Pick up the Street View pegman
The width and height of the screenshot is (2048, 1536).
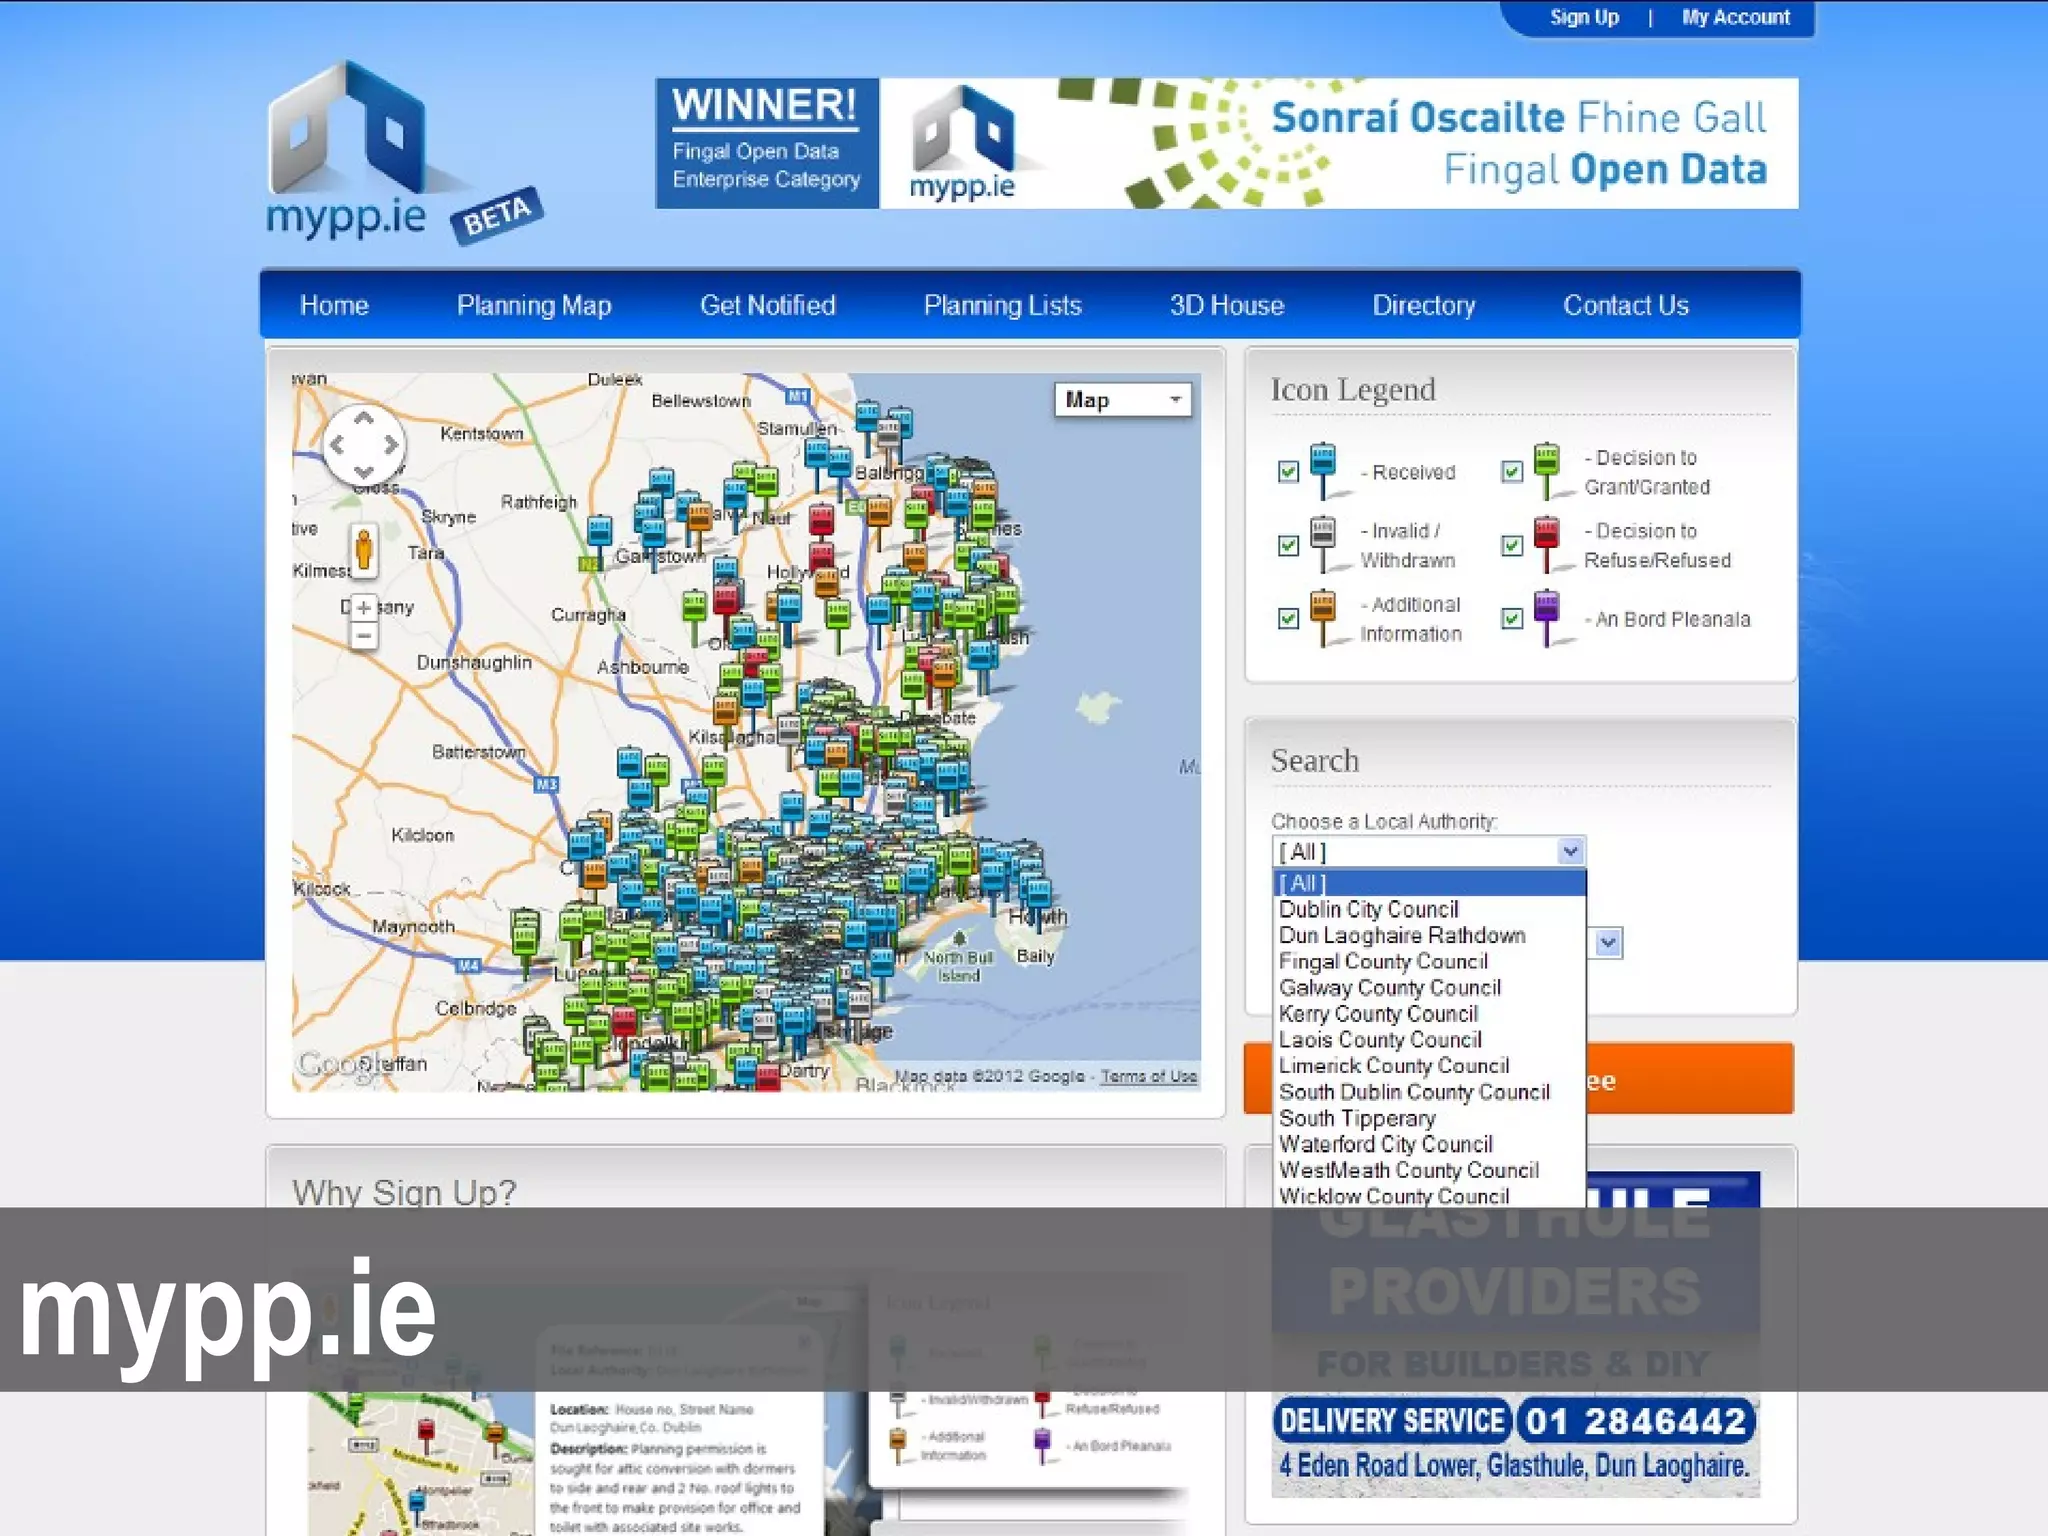(364, 550)
